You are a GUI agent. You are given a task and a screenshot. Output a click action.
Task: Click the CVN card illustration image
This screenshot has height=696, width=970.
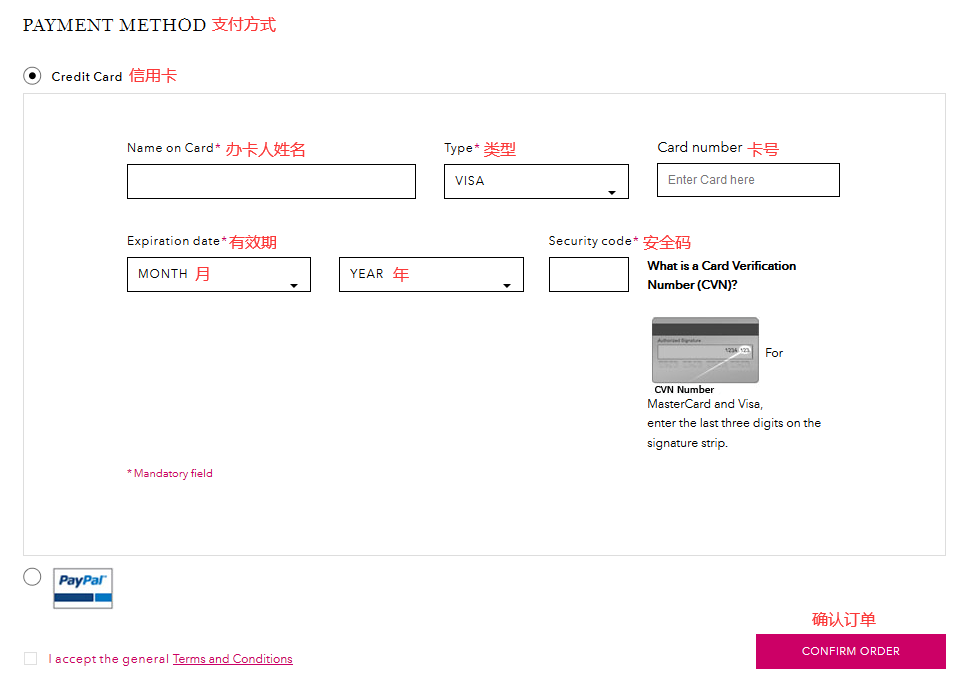coord(705,350)
